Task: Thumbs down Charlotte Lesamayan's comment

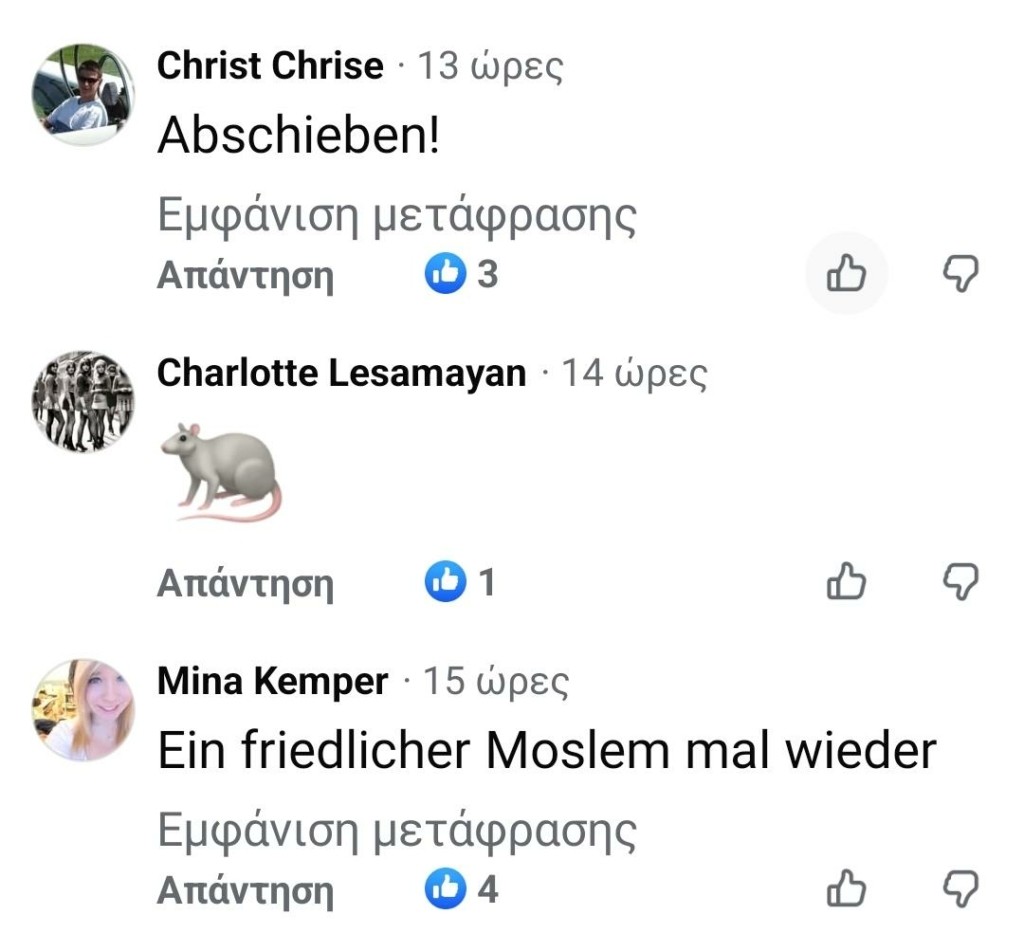Action: tap(961, 581)
